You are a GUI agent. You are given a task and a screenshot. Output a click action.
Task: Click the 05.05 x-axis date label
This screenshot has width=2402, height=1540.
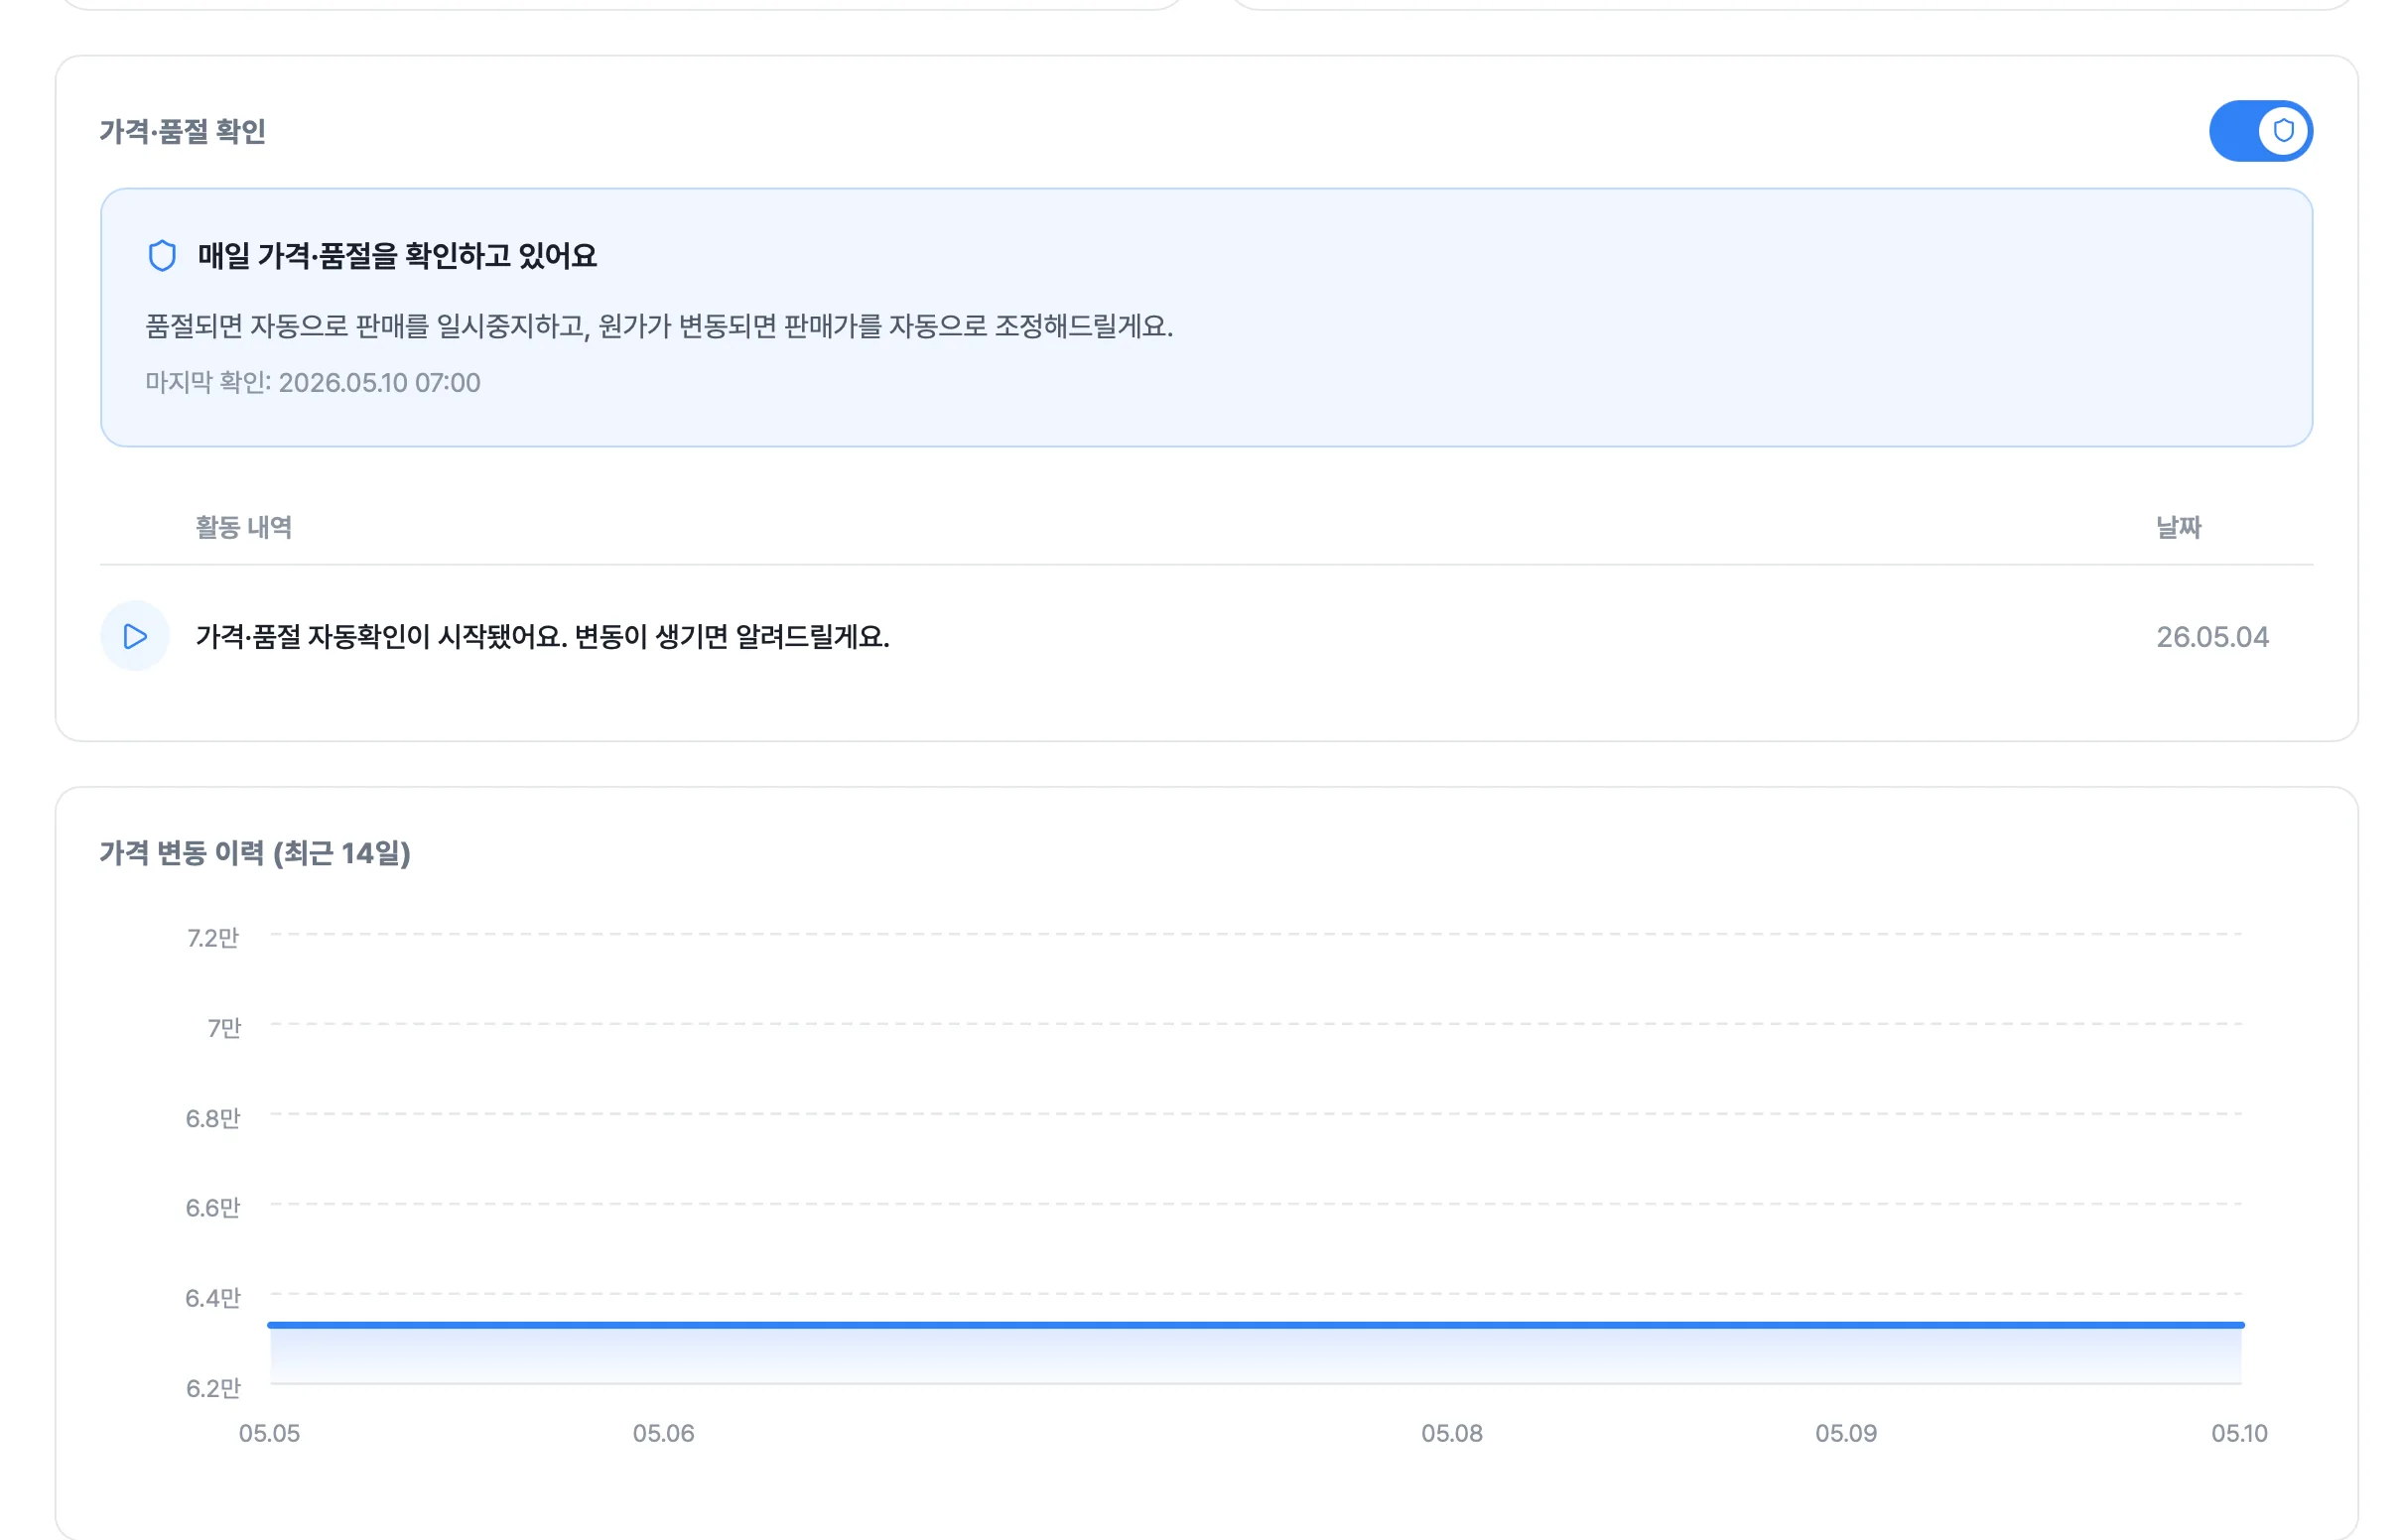pos(269,1433)
